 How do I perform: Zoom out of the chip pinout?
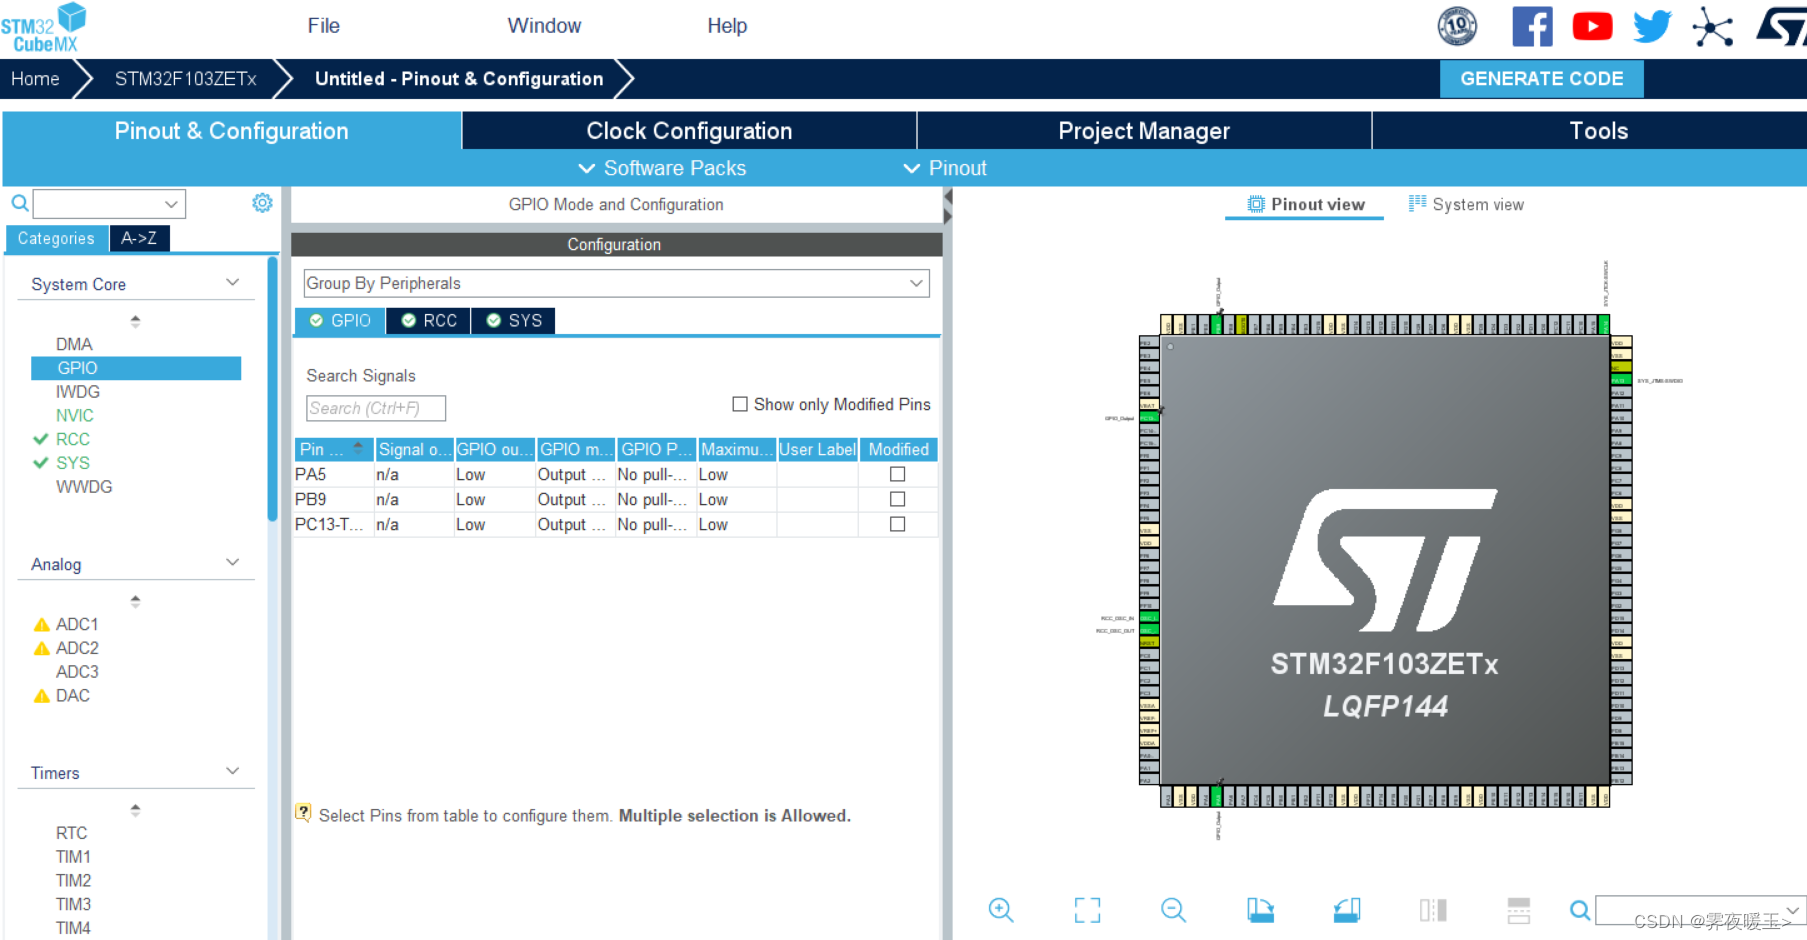1173,909
